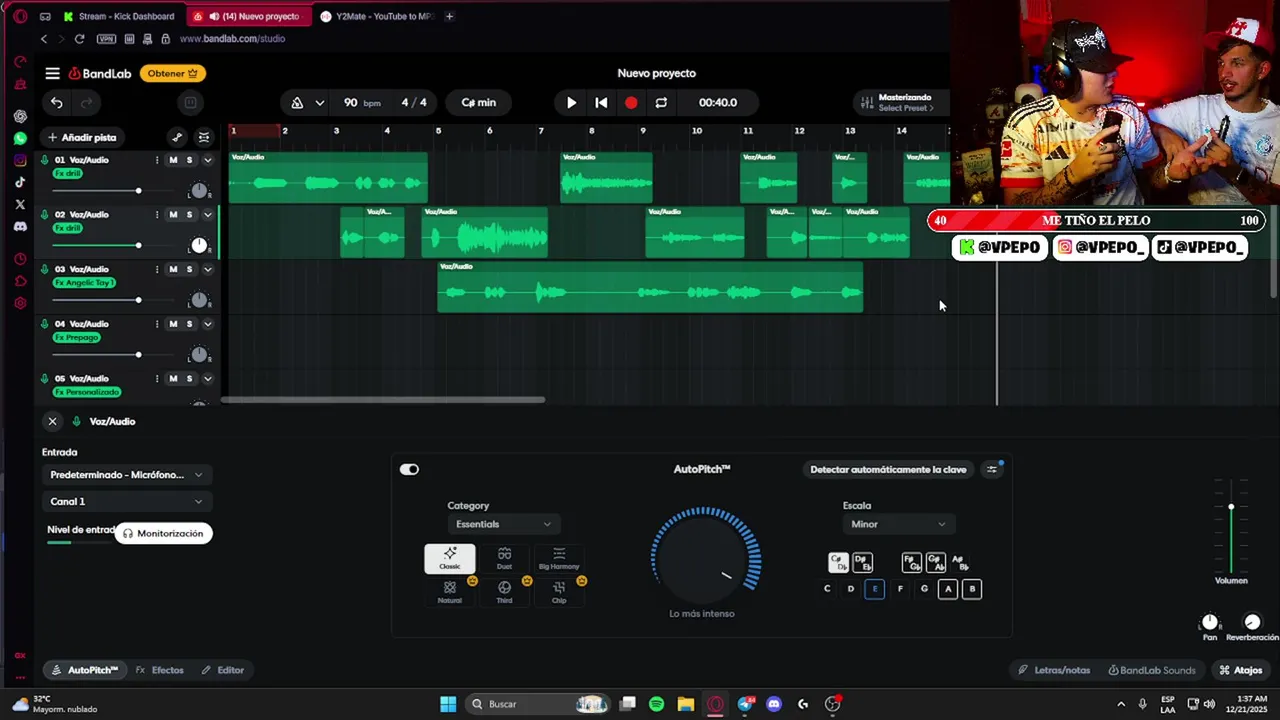Select the Third AutoPitch preset
This screenshot has width=1280, height=720.
[x=504, y=592]
